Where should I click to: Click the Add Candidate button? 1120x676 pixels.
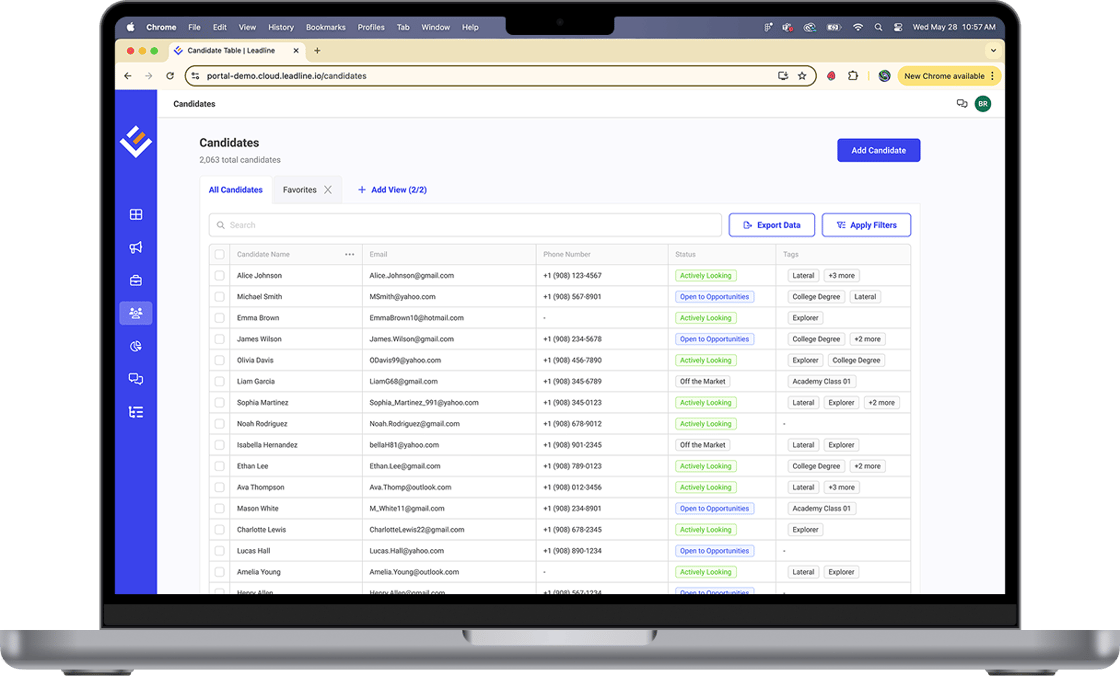878,150
